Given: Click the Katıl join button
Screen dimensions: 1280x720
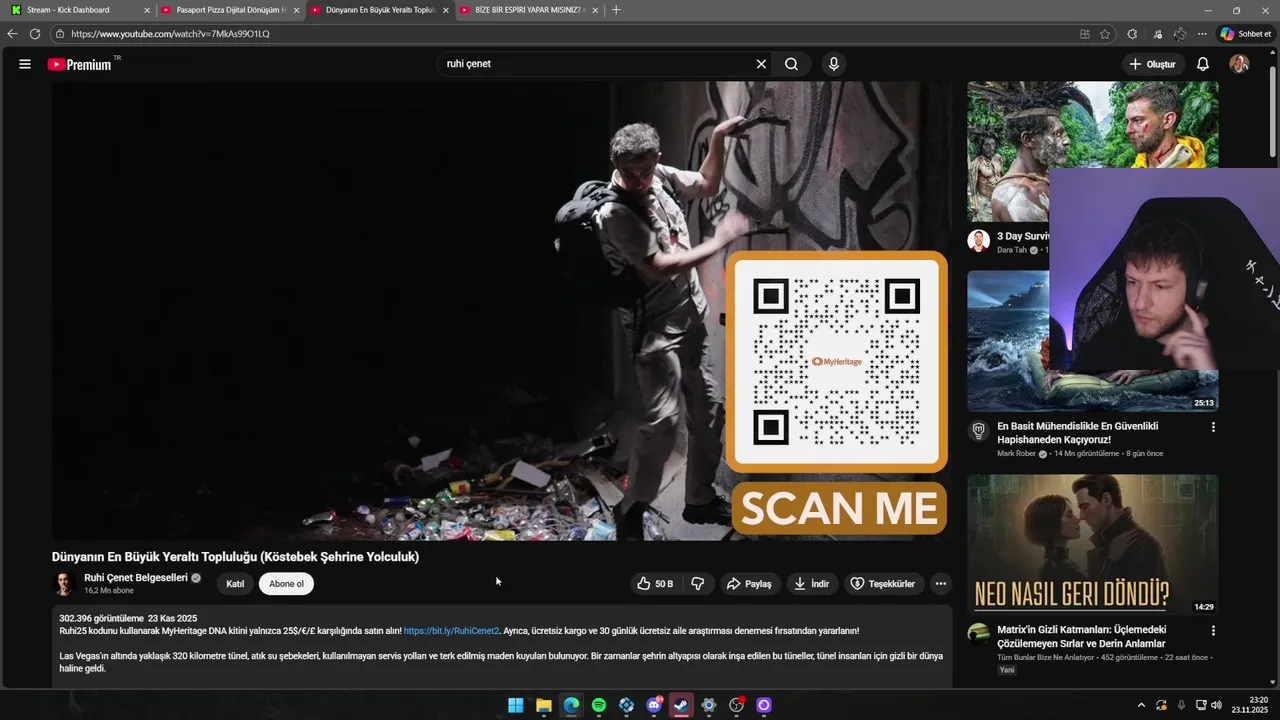Looking at the screenshot, I should click(235, 584).
